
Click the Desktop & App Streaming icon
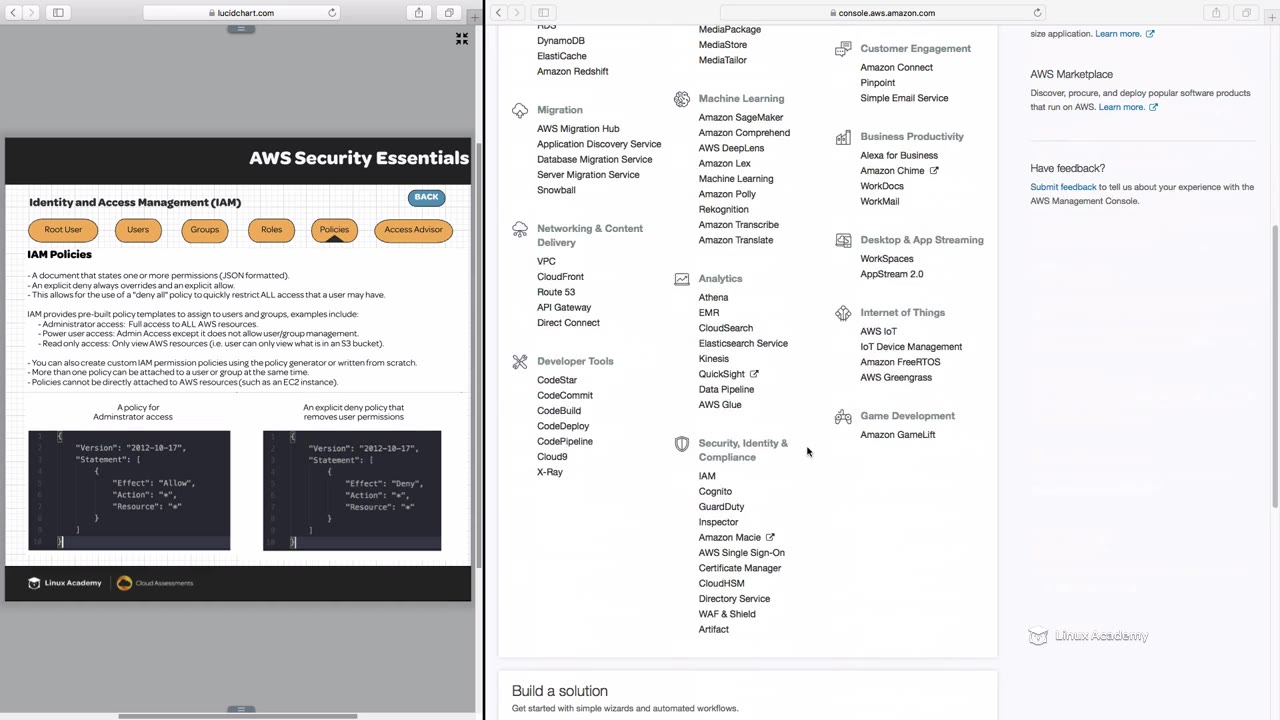click(843, 241)
